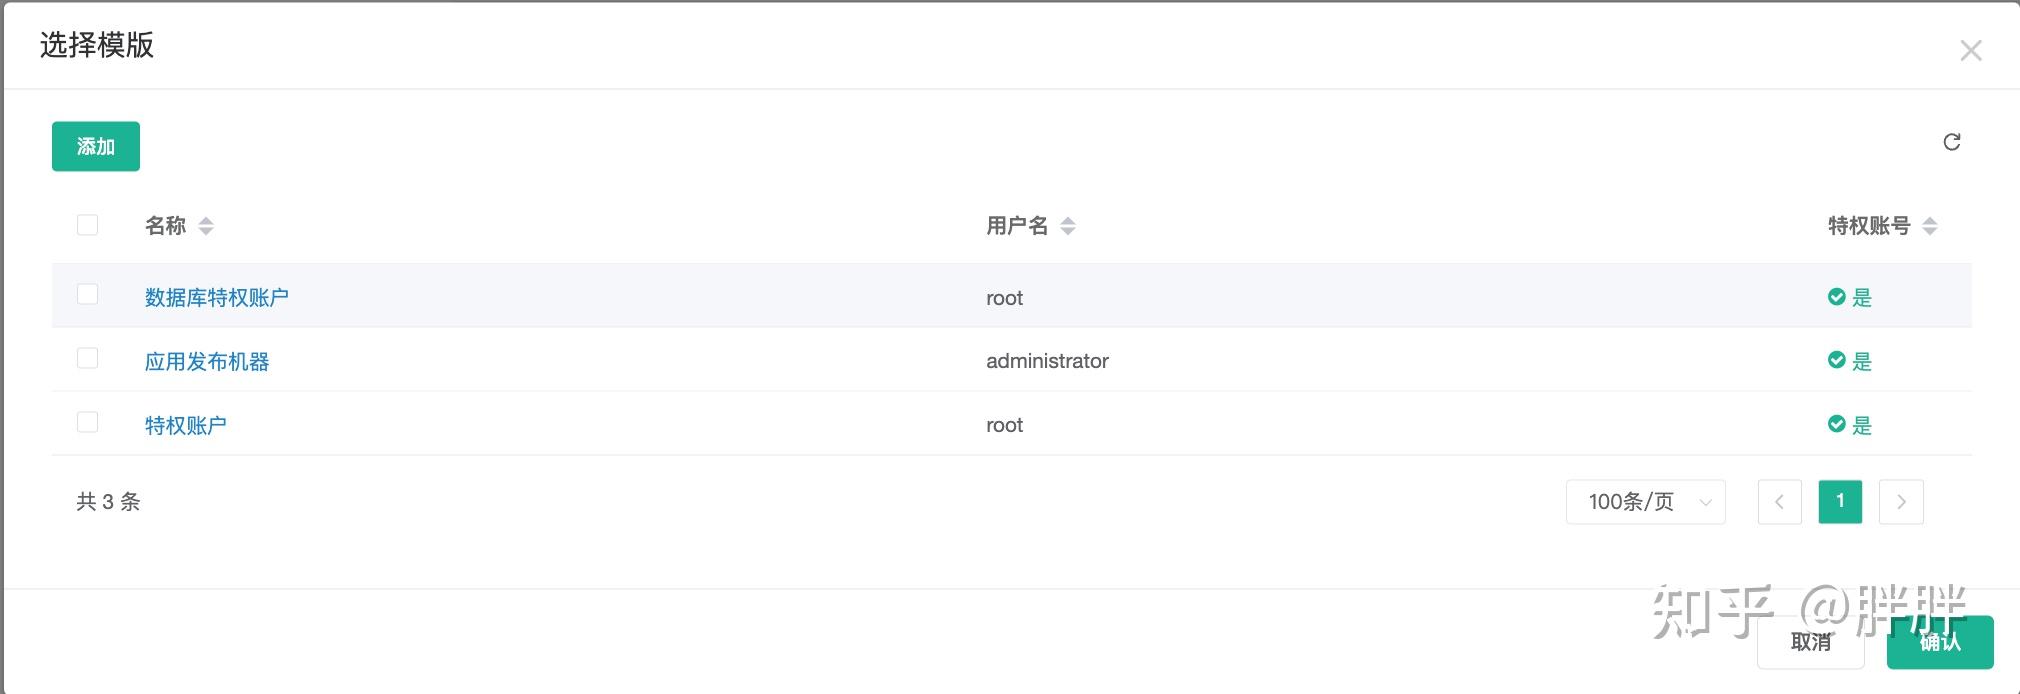Open the 100条/页 page size dropdown
2020x694 pixels.
coord(1644,502)
